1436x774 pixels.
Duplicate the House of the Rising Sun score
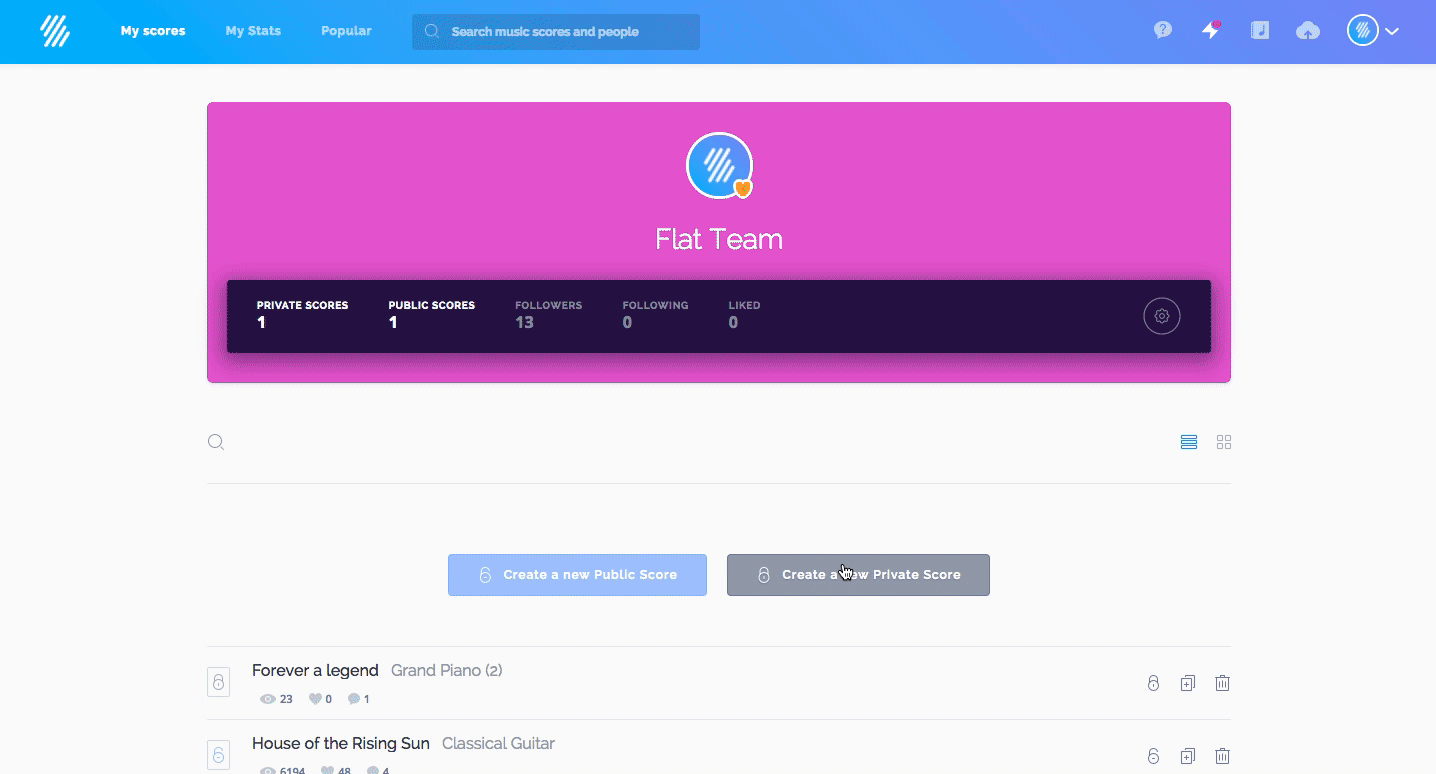tap(1187, 757)
